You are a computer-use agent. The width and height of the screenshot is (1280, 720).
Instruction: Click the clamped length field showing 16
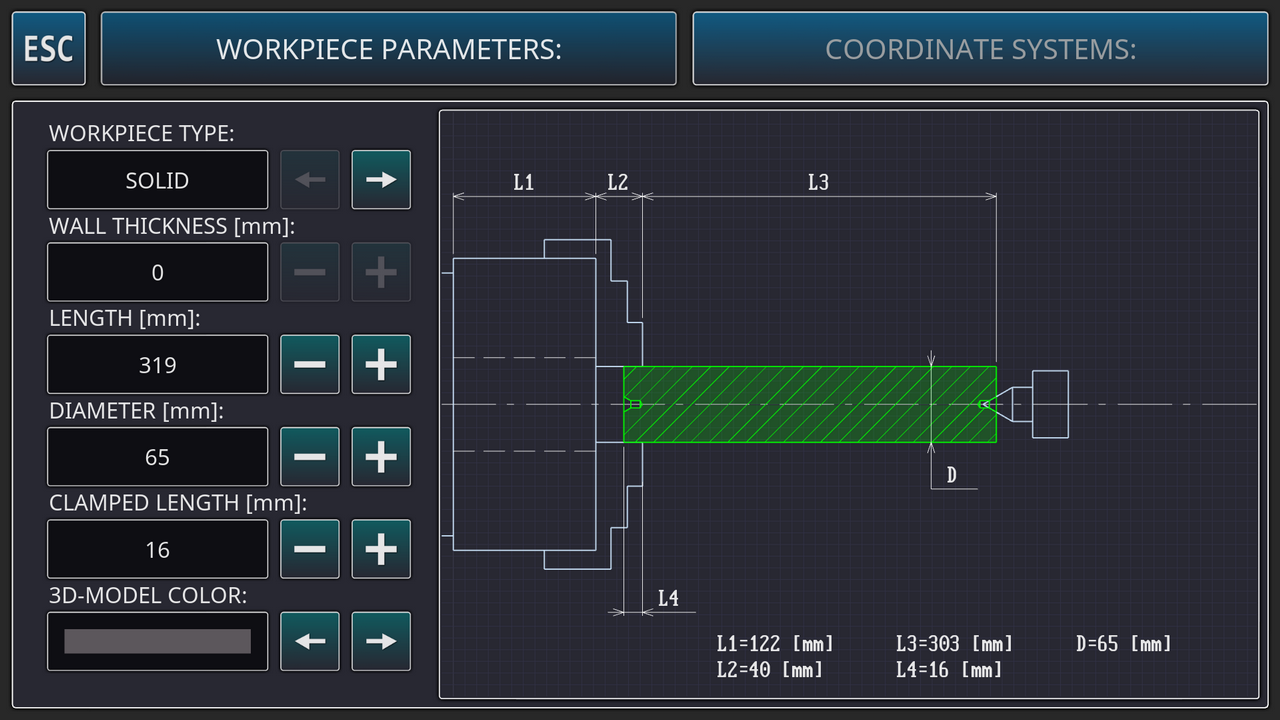pyautogui.click(x=158, y=549)
